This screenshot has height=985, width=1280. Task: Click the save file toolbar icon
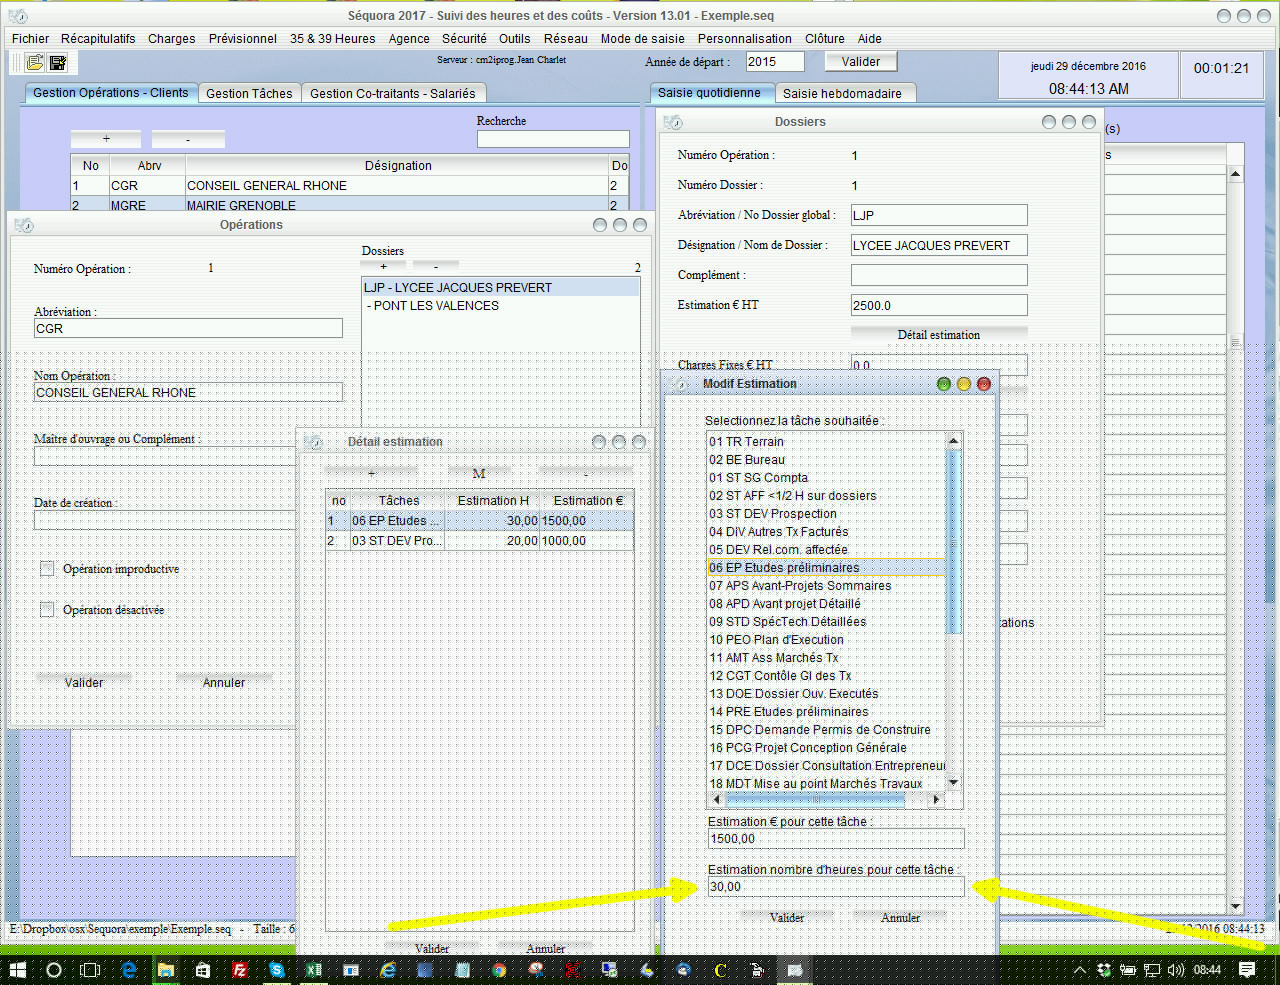[x=58, y=63]
